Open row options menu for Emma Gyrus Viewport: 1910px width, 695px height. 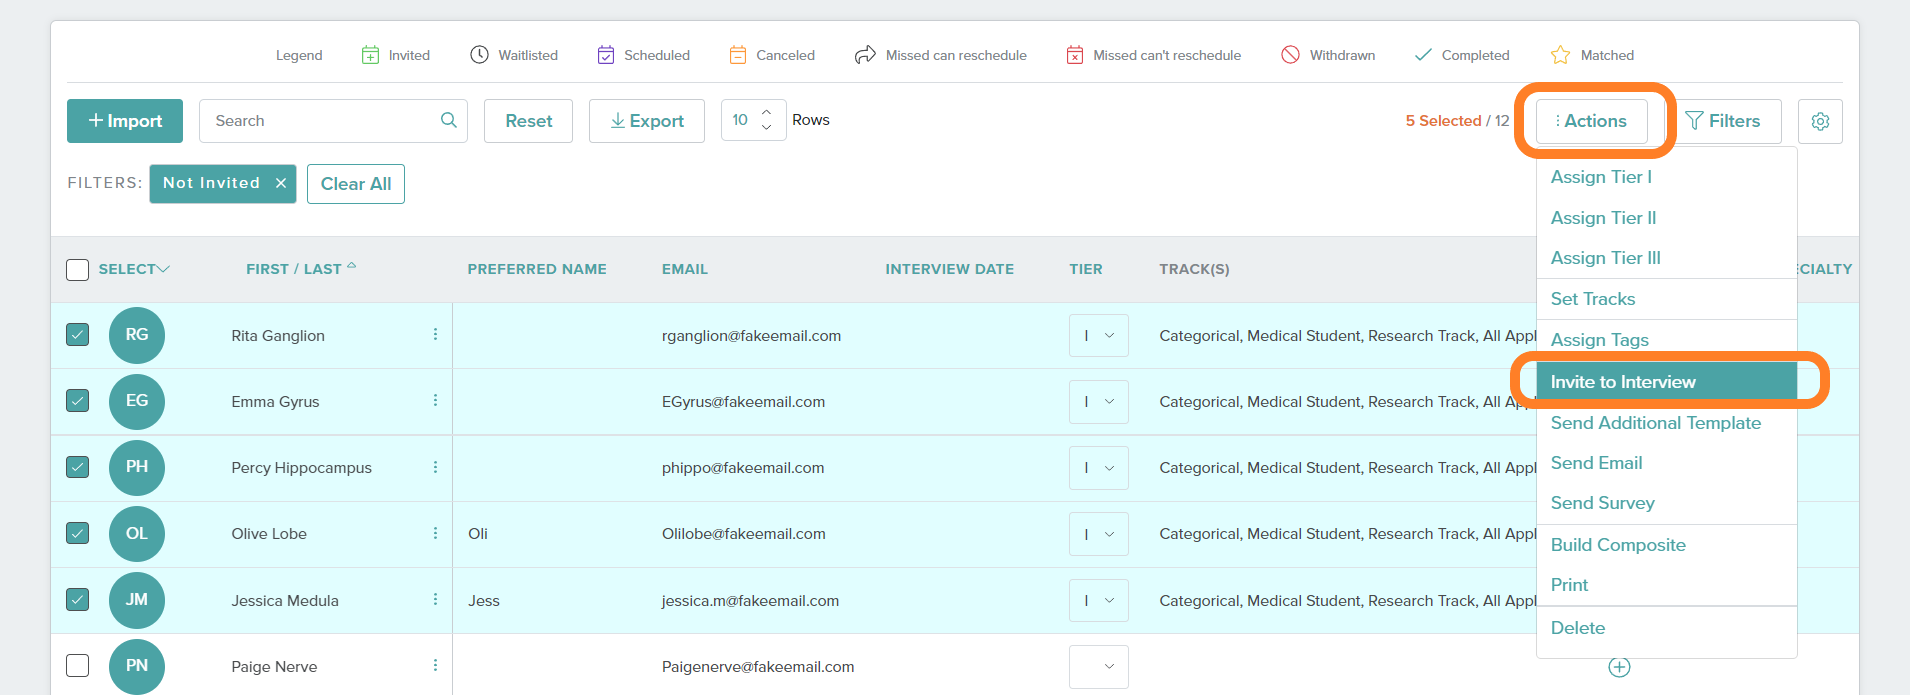click(x=435, y=400)
